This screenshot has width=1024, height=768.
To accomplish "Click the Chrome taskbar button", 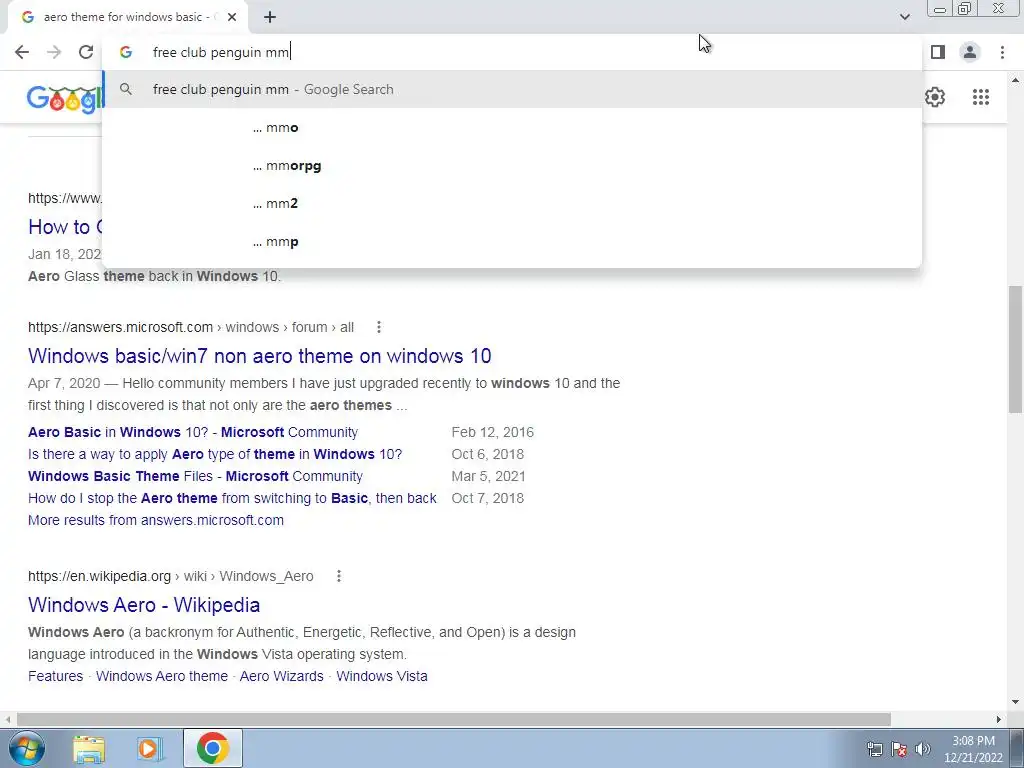I will coord(213,748).
